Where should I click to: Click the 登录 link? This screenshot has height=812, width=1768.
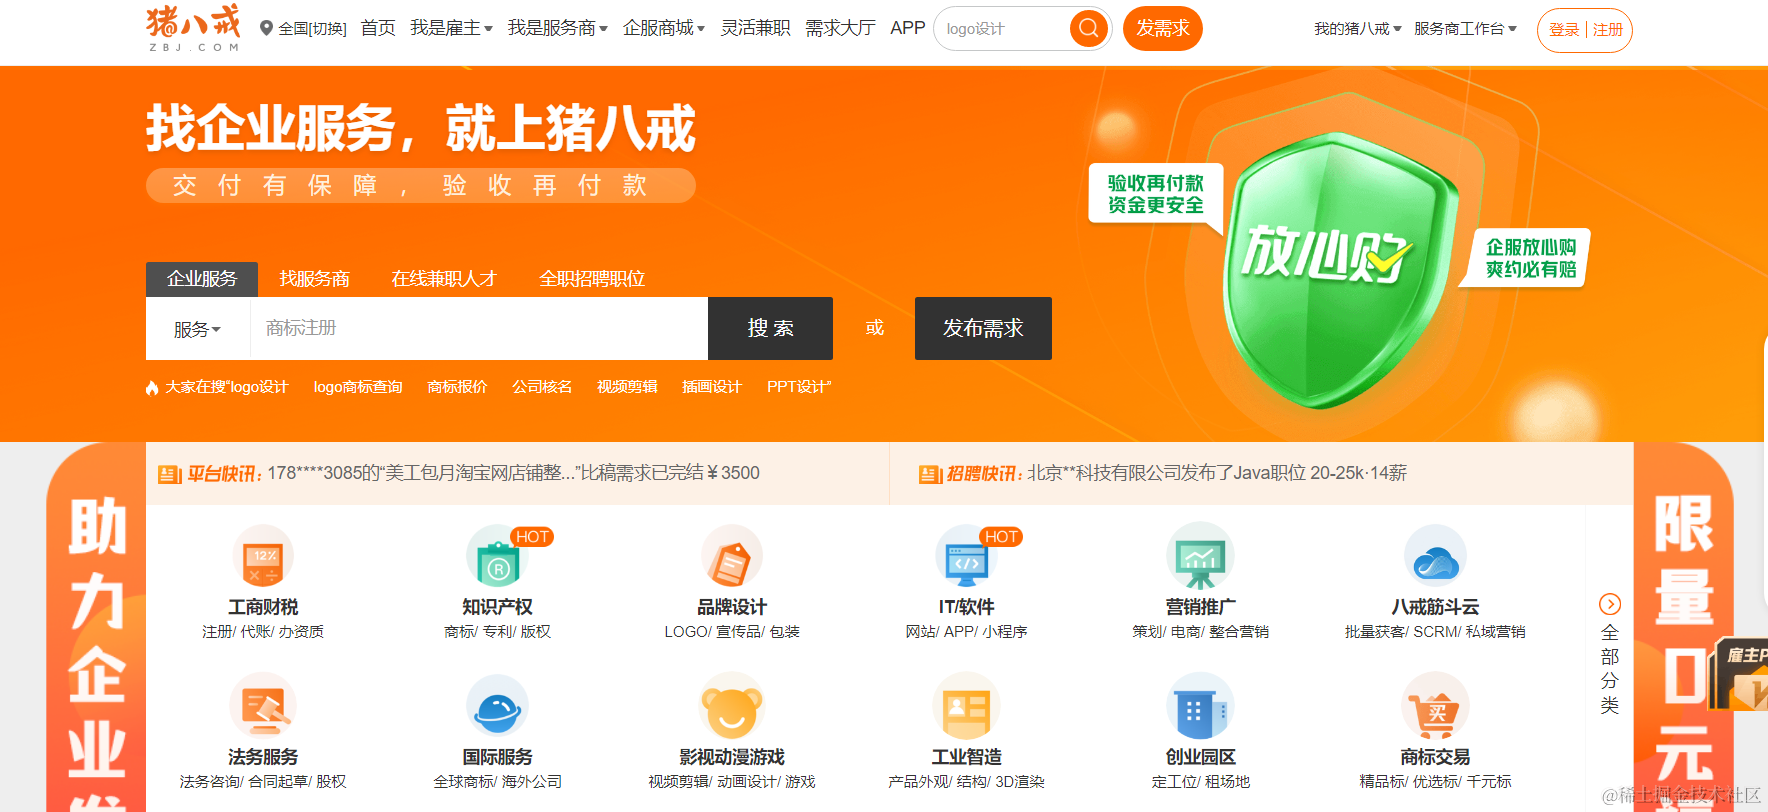[1564, 30]
